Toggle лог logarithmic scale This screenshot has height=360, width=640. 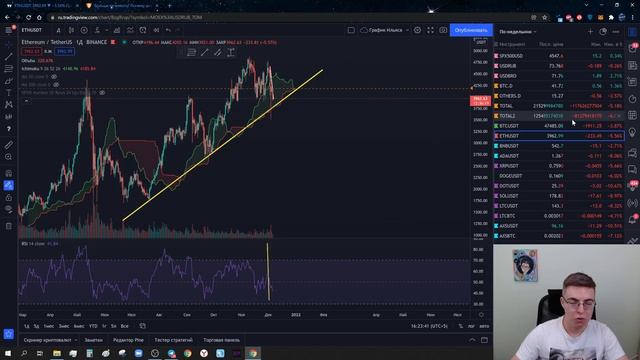pos(471,326)
